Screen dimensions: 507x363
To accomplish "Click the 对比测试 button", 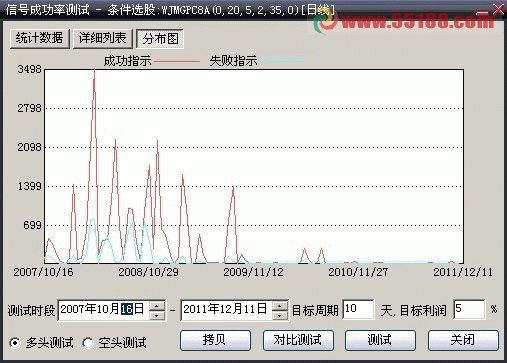I will pyautogui.click(x=298, y=340).
